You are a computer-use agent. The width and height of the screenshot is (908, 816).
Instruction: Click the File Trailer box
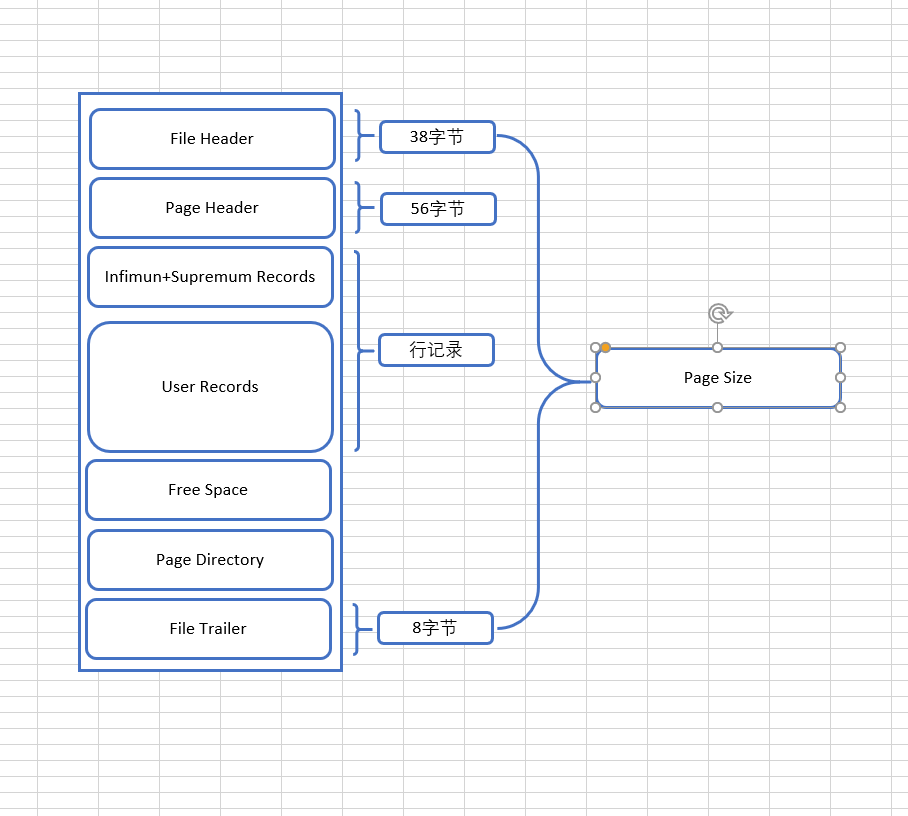click(x=208, y=628)
